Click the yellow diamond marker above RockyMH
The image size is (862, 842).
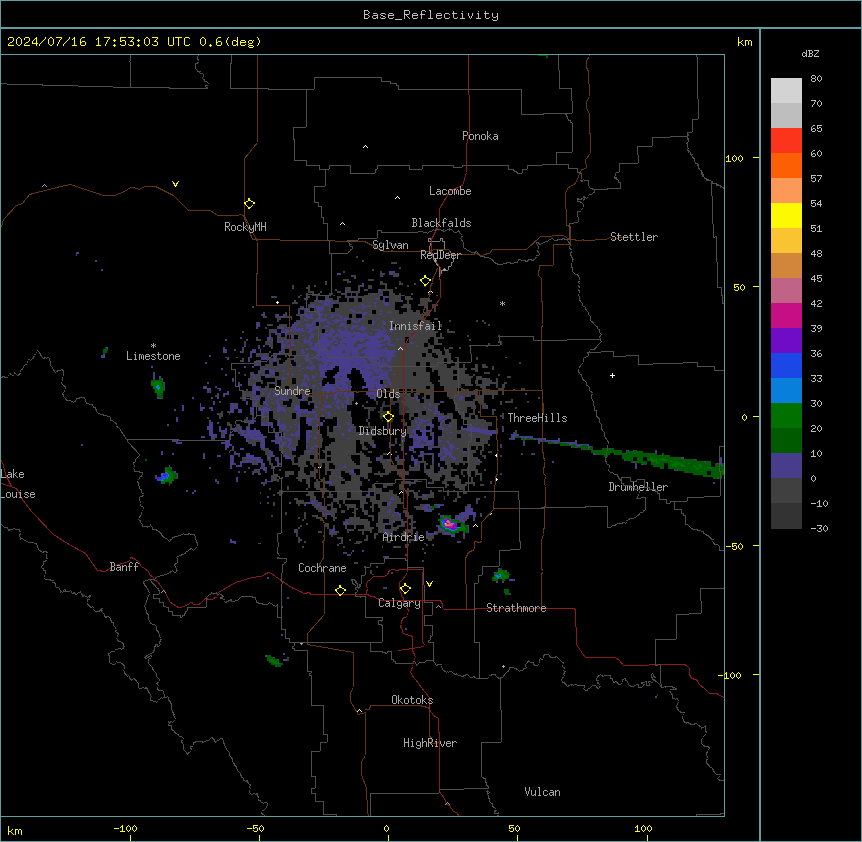pyautogui.click(x=250, y=204)
